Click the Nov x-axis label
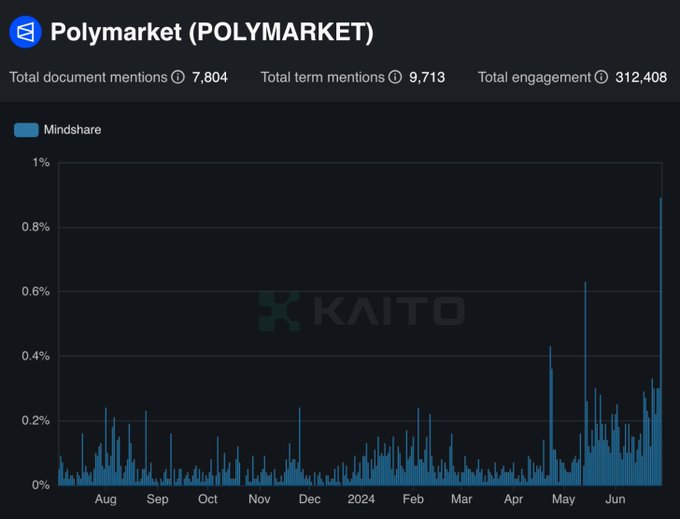The image size is (680, 519). pos(259,499)
